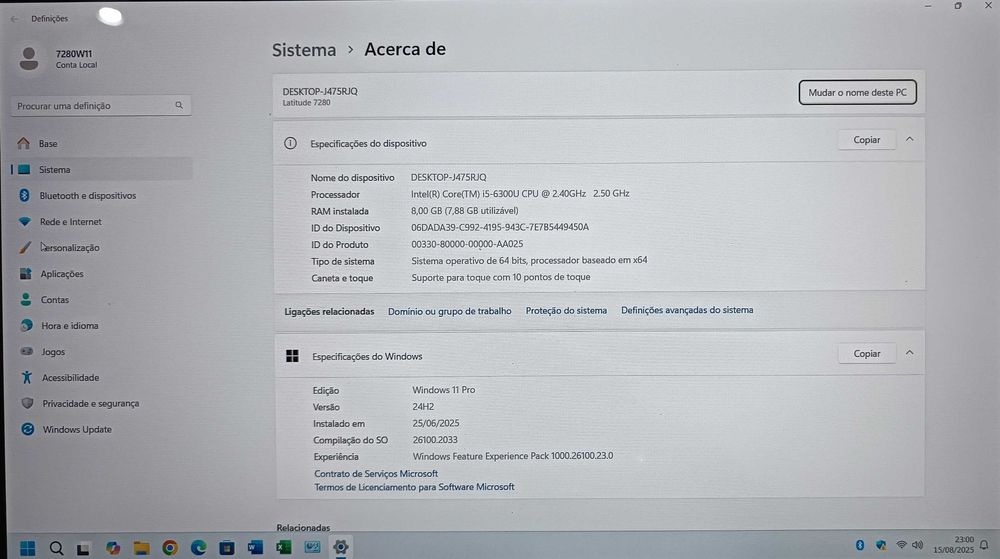Go back with the Definições back arrow
Image resolution: width=1000 pixels, height=559 pixels.
click(x=14, y=19)
